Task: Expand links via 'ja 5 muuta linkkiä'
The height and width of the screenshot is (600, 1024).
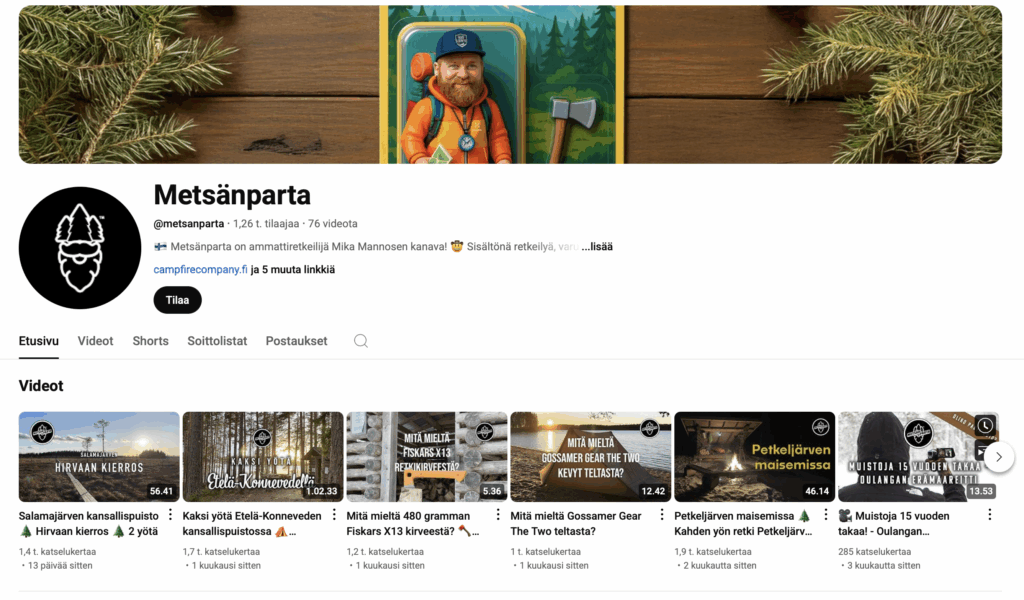Action: 292,270
